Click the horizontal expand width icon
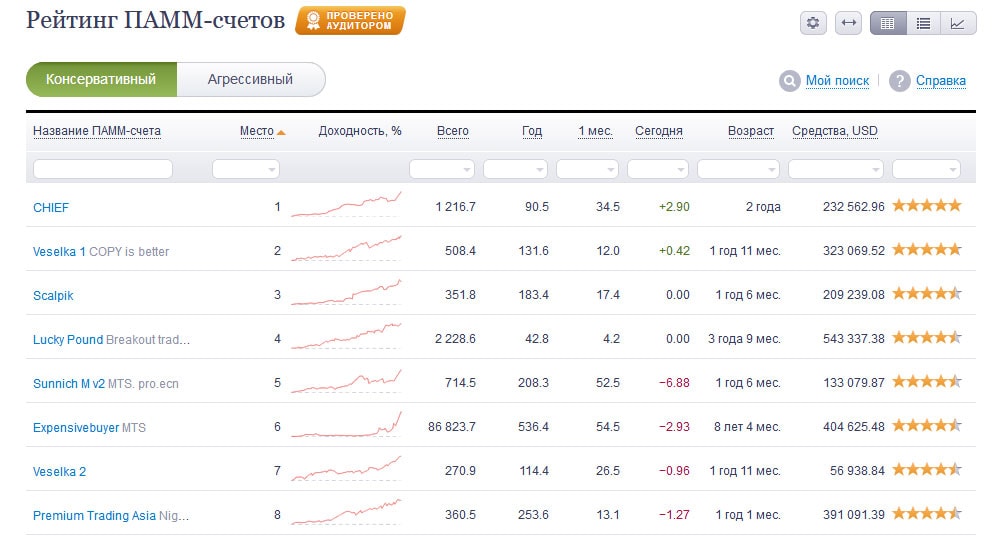Image resolution: width=998 pixels, height=540 pixels. (848, 23)
